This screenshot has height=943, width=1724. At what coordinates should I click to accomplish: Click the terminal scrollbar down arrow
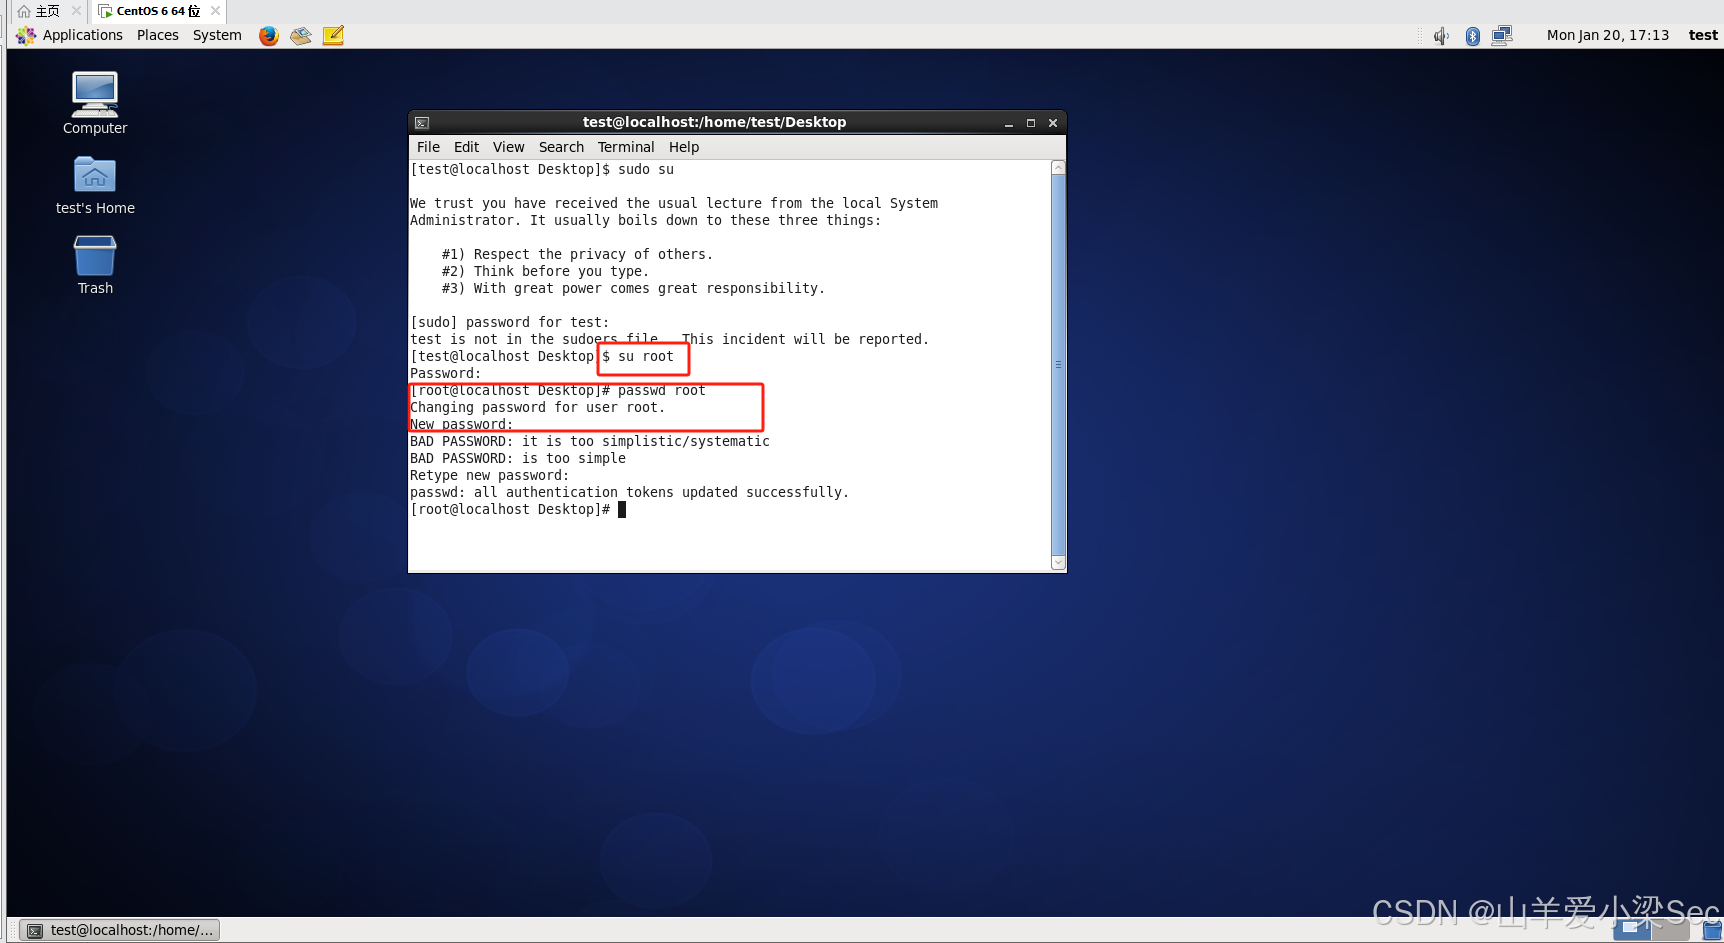1058,563
